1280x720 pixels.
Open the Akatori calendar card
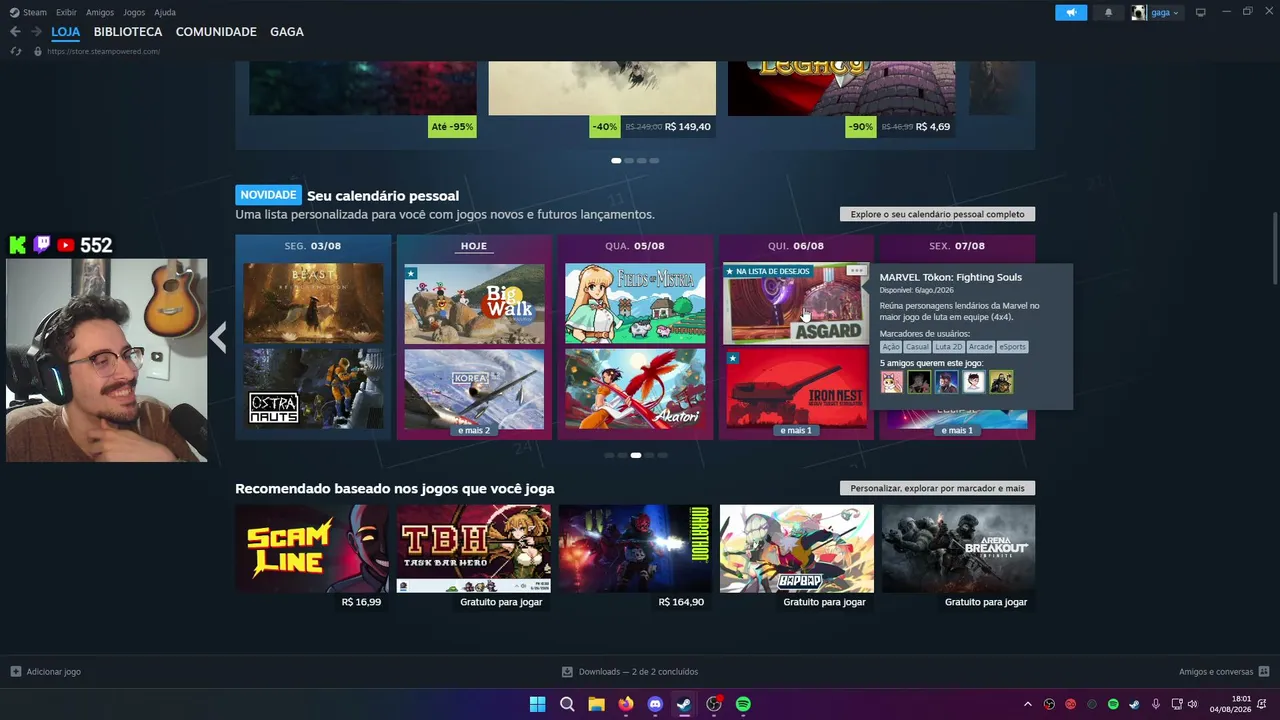635,388
